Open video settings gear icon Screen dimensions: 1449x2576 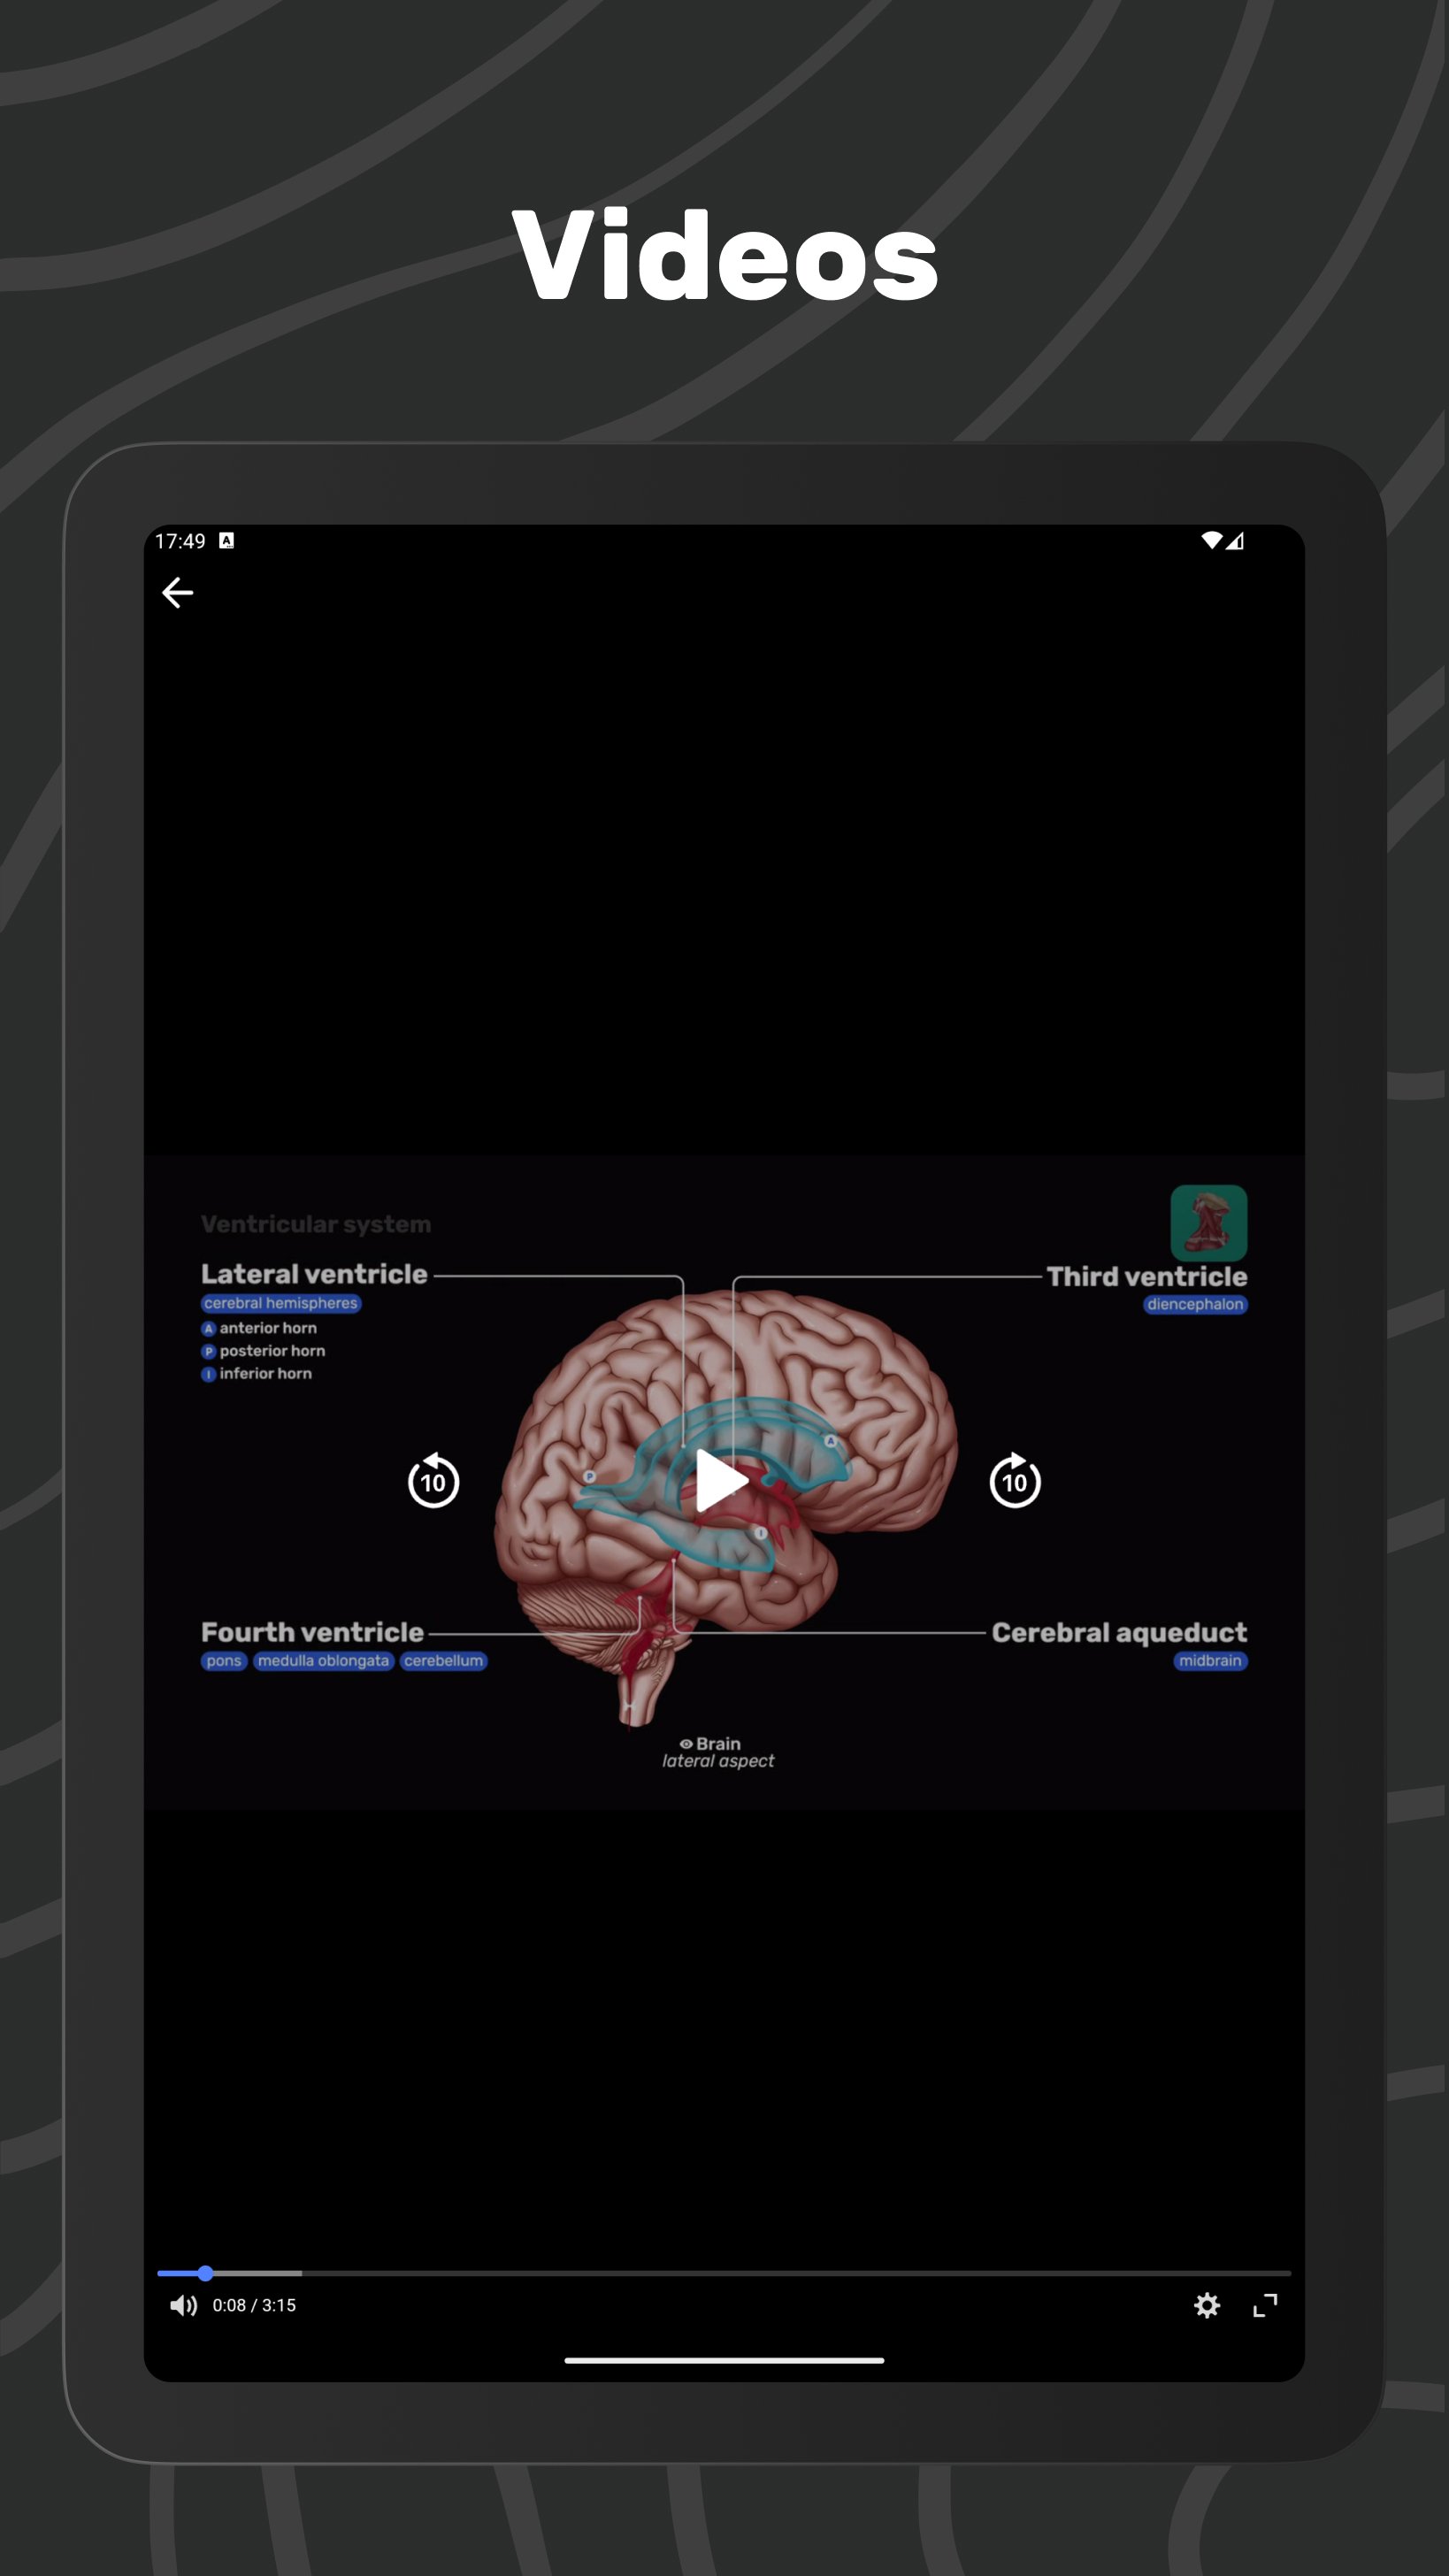pos(1207,2305)
